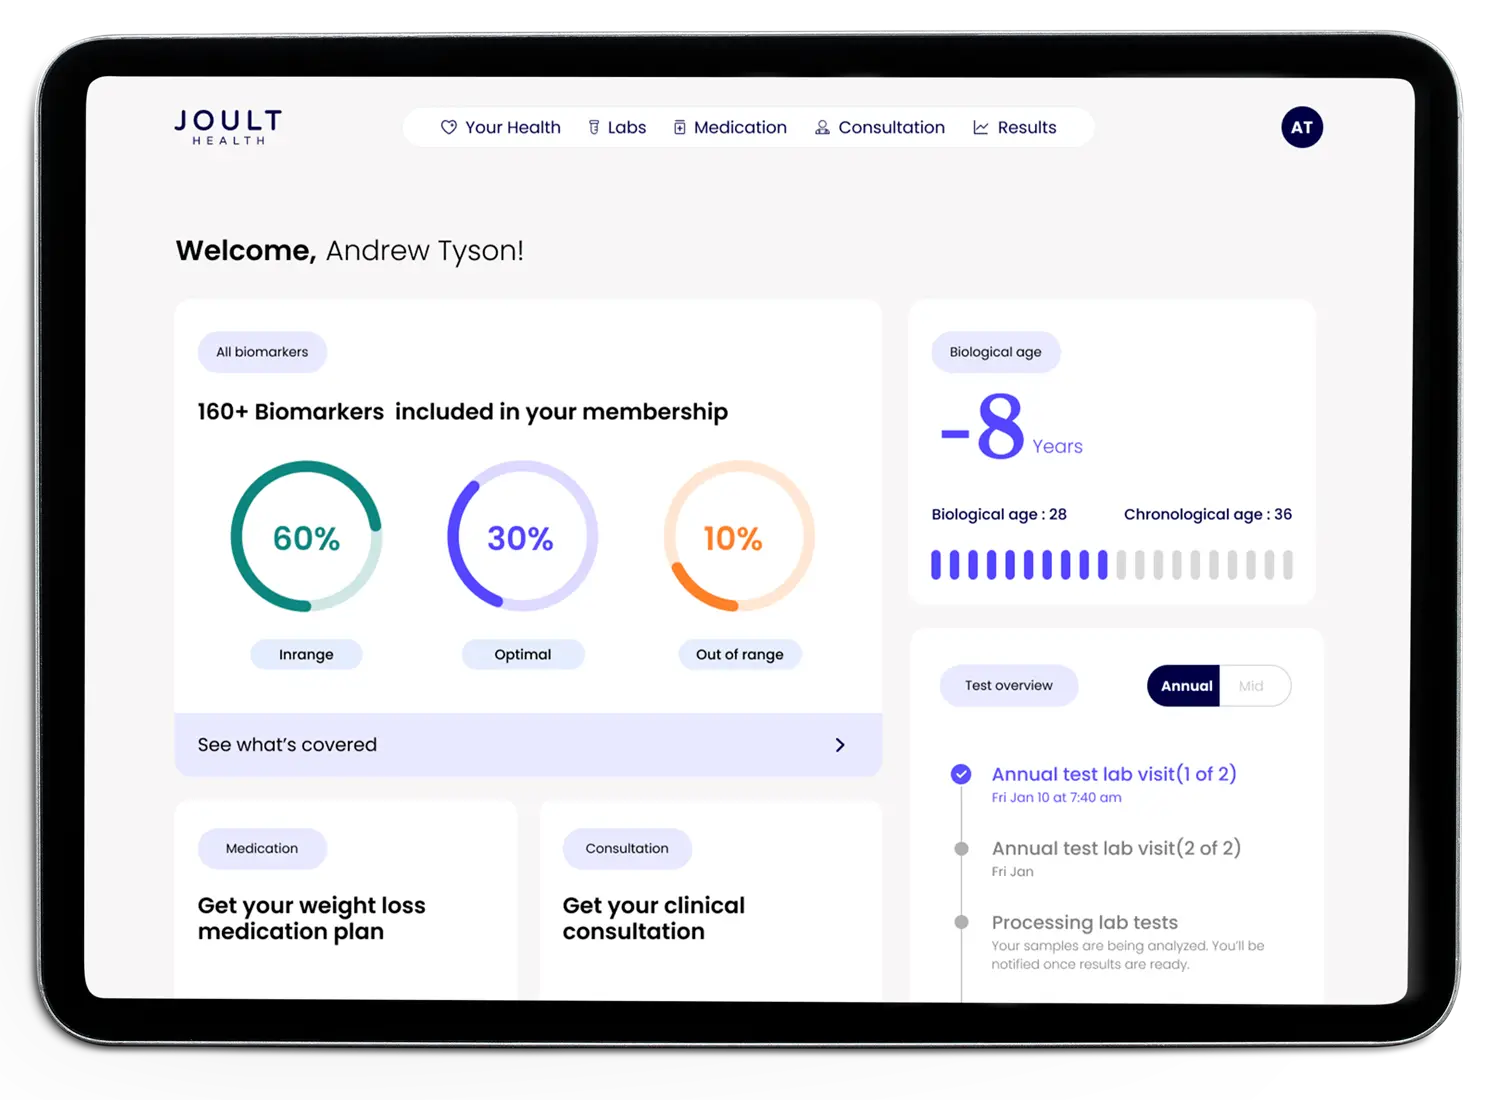
Task: Click the Processing lab tests step
Action: 1085,922
